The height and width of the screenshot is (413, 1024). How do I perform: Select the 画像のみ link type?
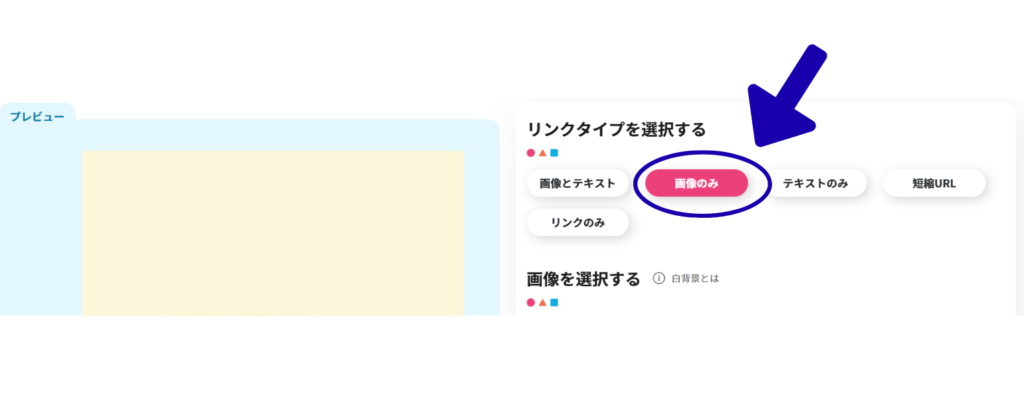pos(696,184)
